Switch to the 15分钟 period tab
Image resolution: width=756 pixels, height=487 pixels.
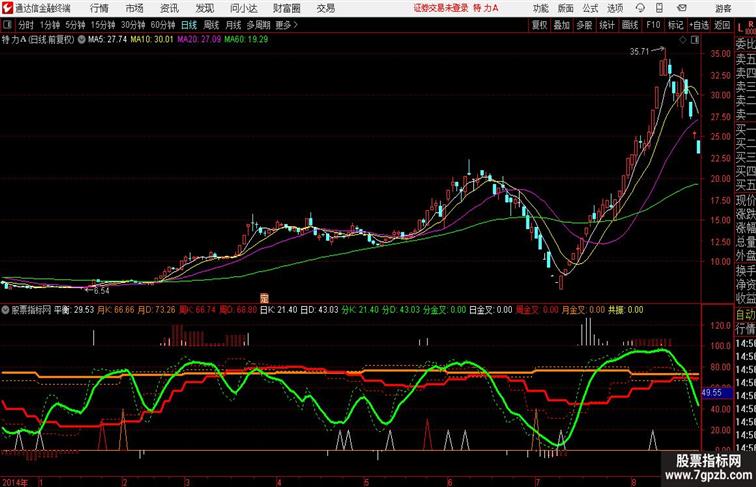pyautogui.click(x=103, y=25)
